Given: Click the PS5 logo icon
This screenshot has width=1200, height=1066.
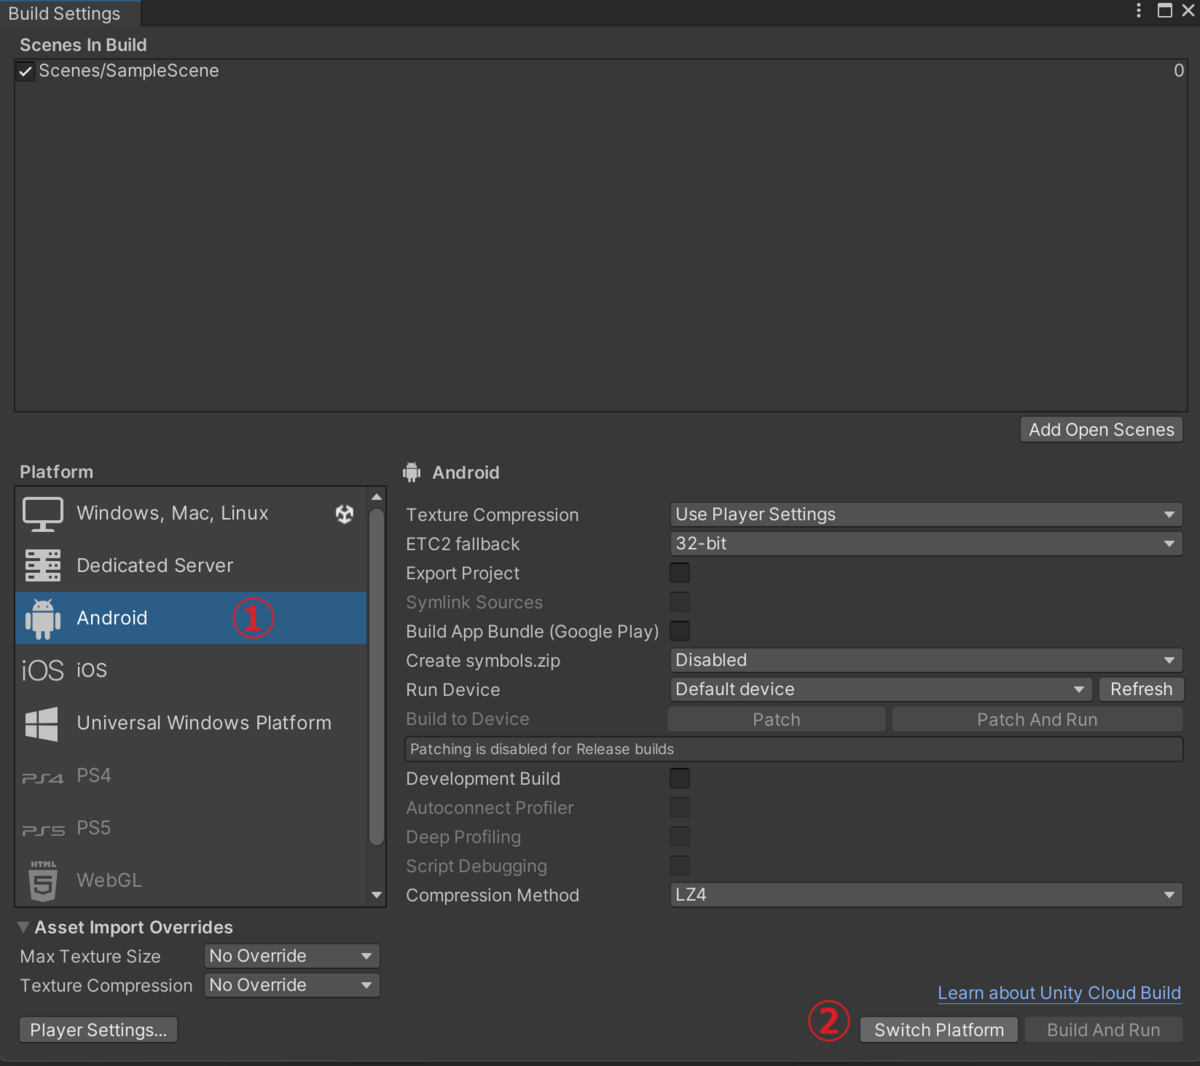Looking at the screenshot, I should [43, 830].
